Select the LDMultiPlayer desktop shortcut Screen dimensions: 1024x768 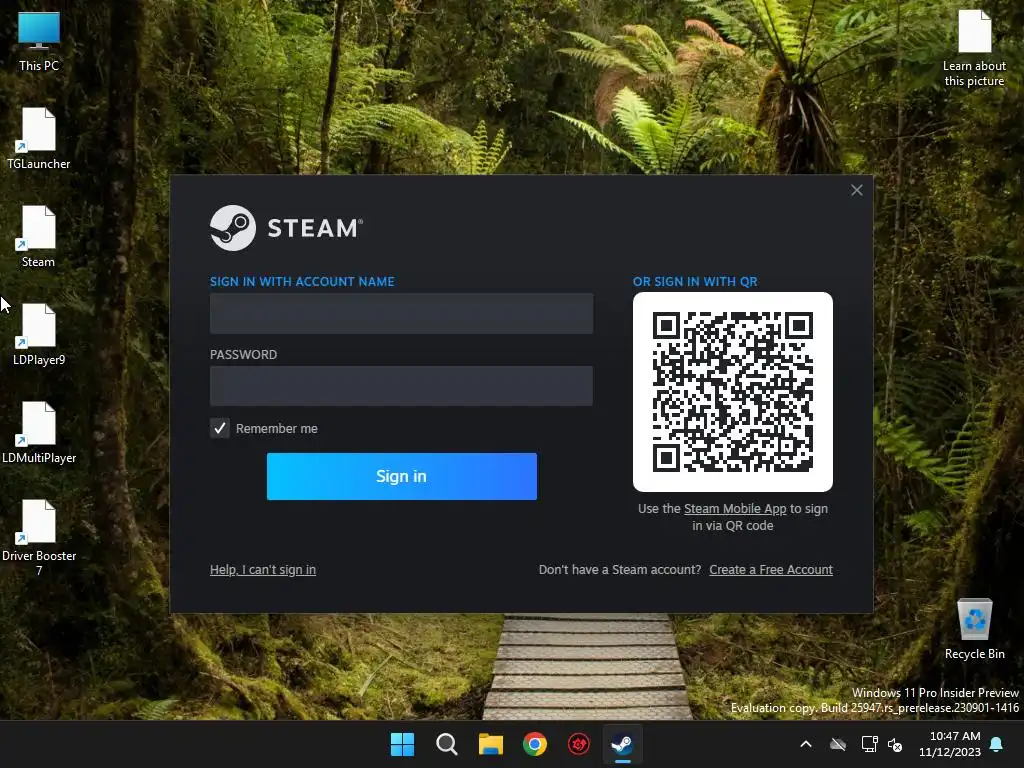(x=39, y=433)
